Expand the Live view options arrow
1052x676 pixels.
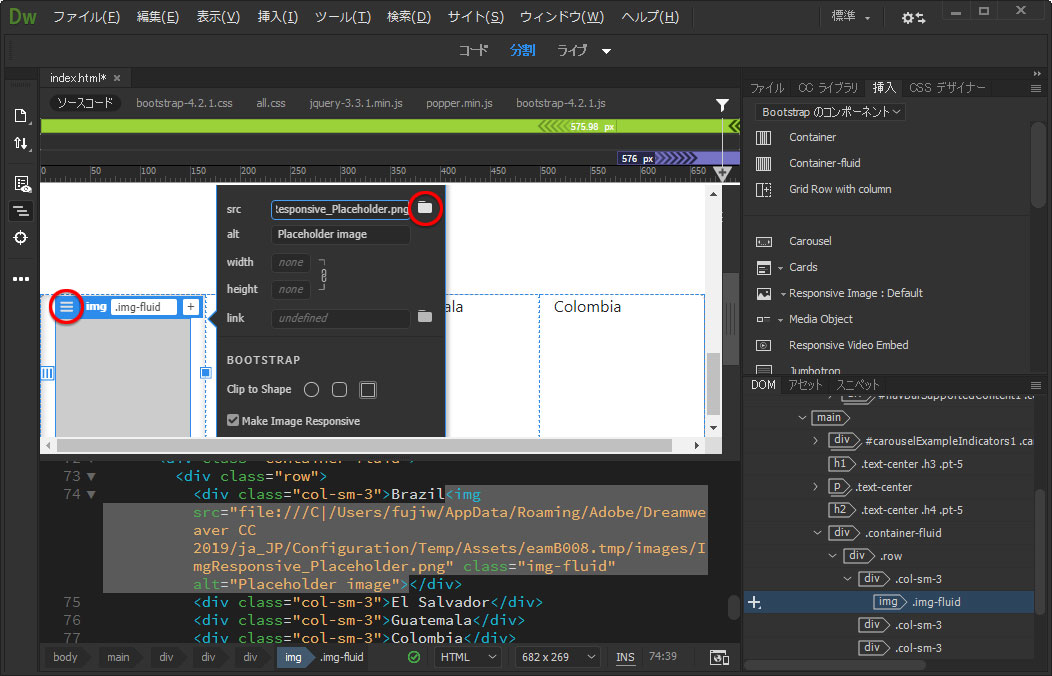coord(606,51)
